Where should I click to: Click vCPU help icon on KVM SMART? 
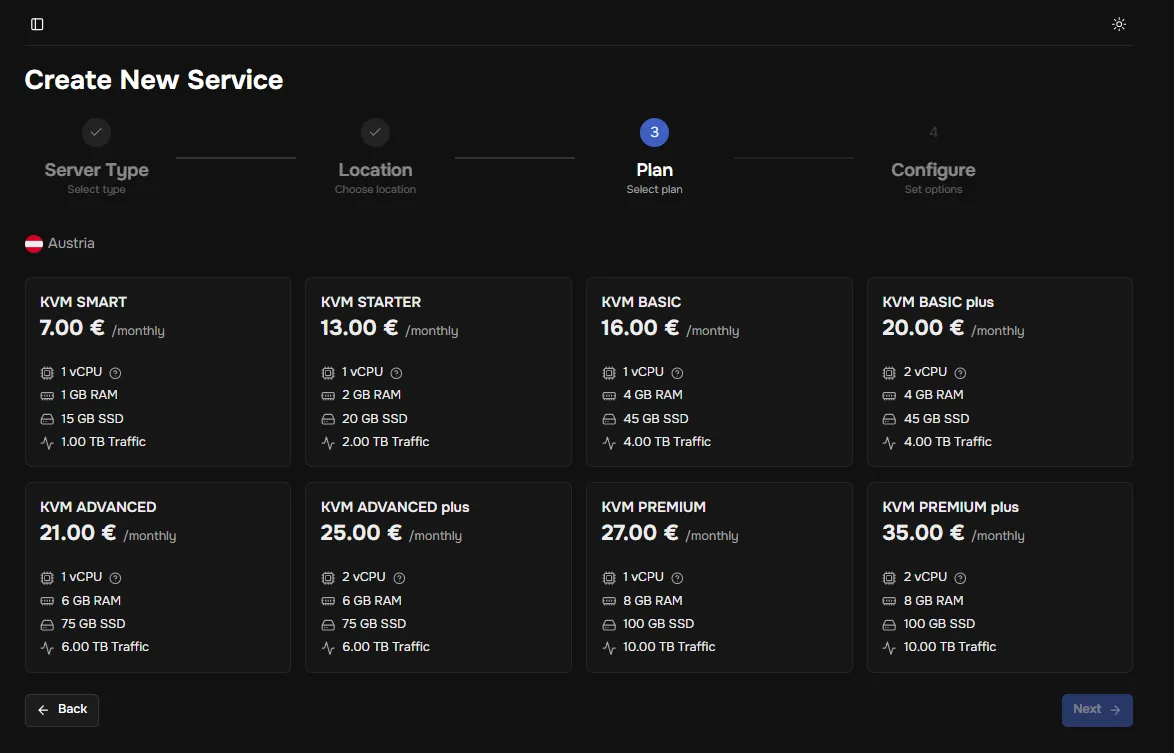(x=115, y=372)
